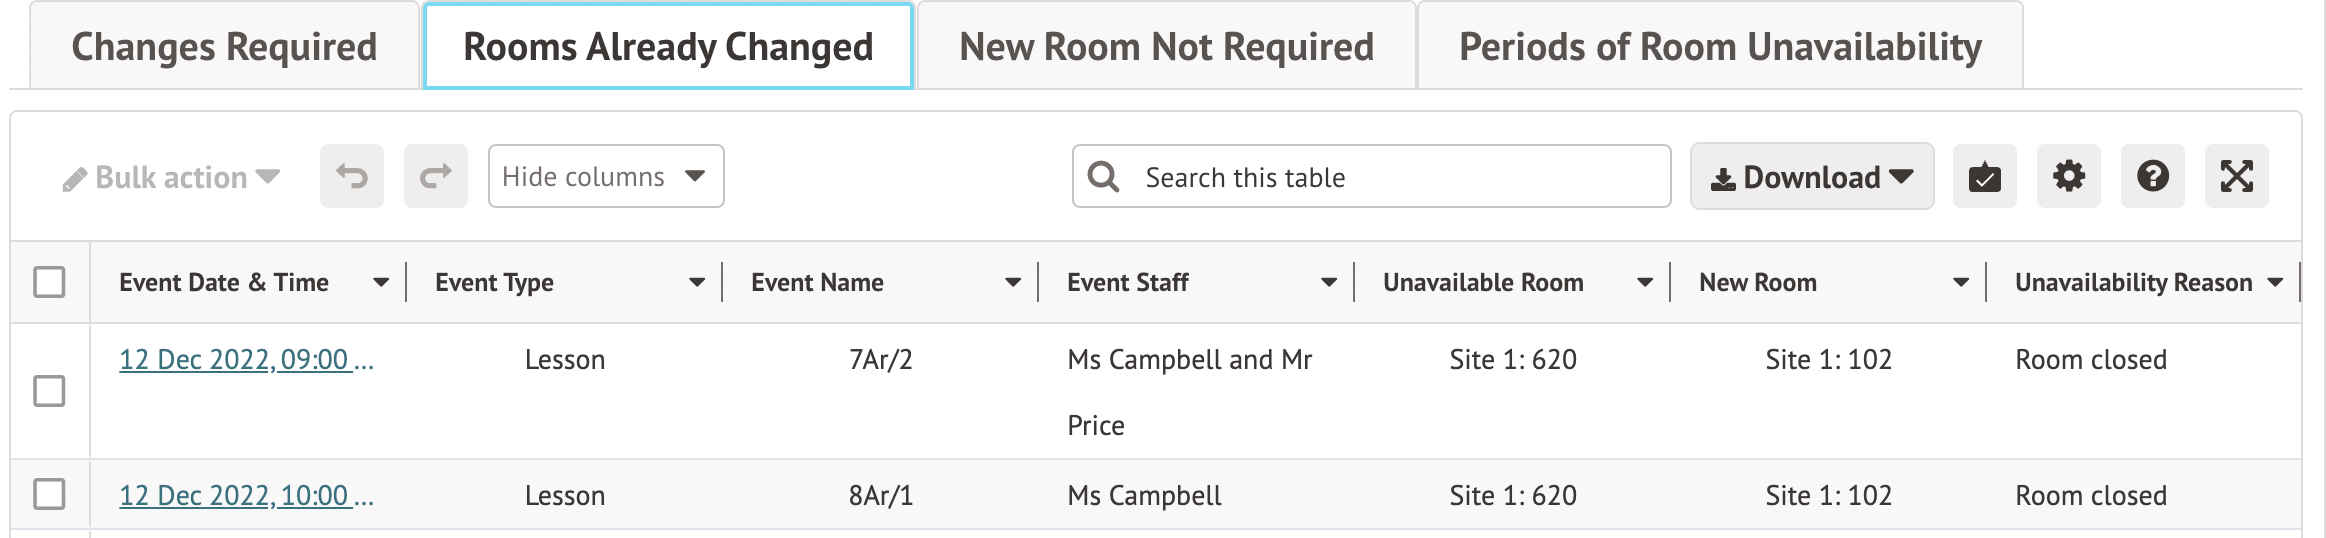Expand table to fullscreen
Screen dimensions: 2326x538
click(x=2236, y=177)
